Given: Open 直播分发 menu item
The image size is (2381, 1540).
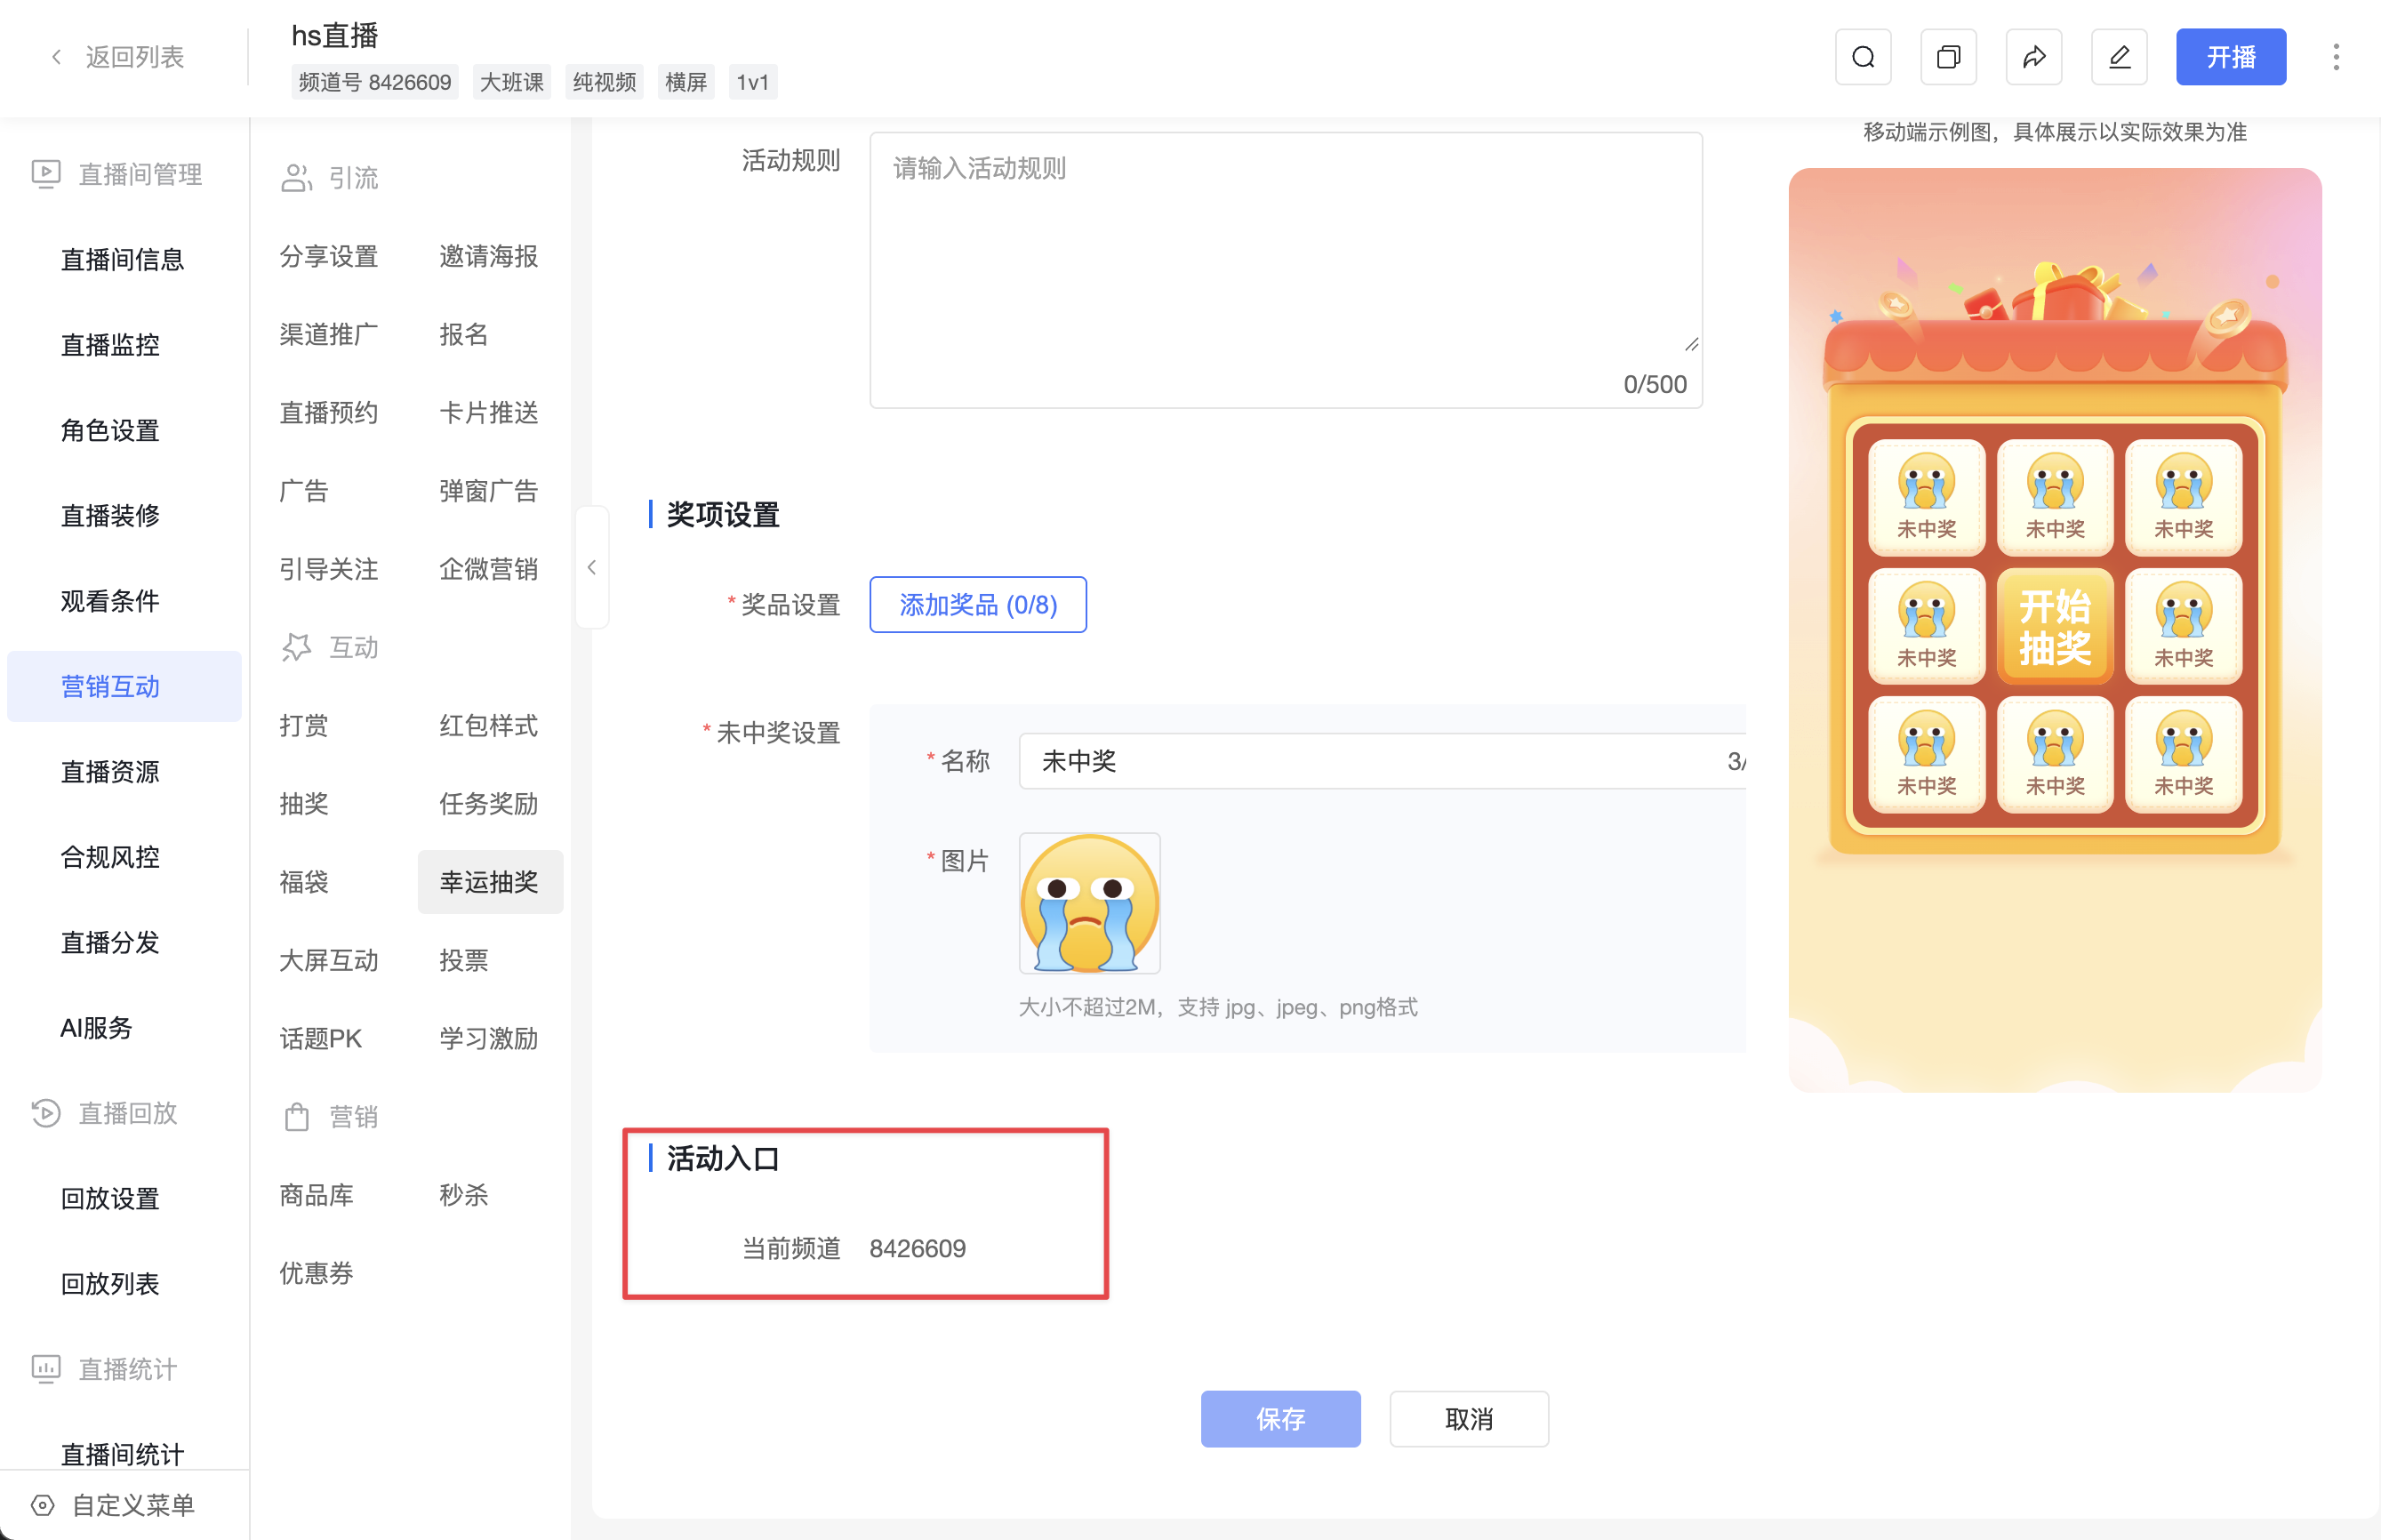Looking at the screenshot, I should 111,943.
